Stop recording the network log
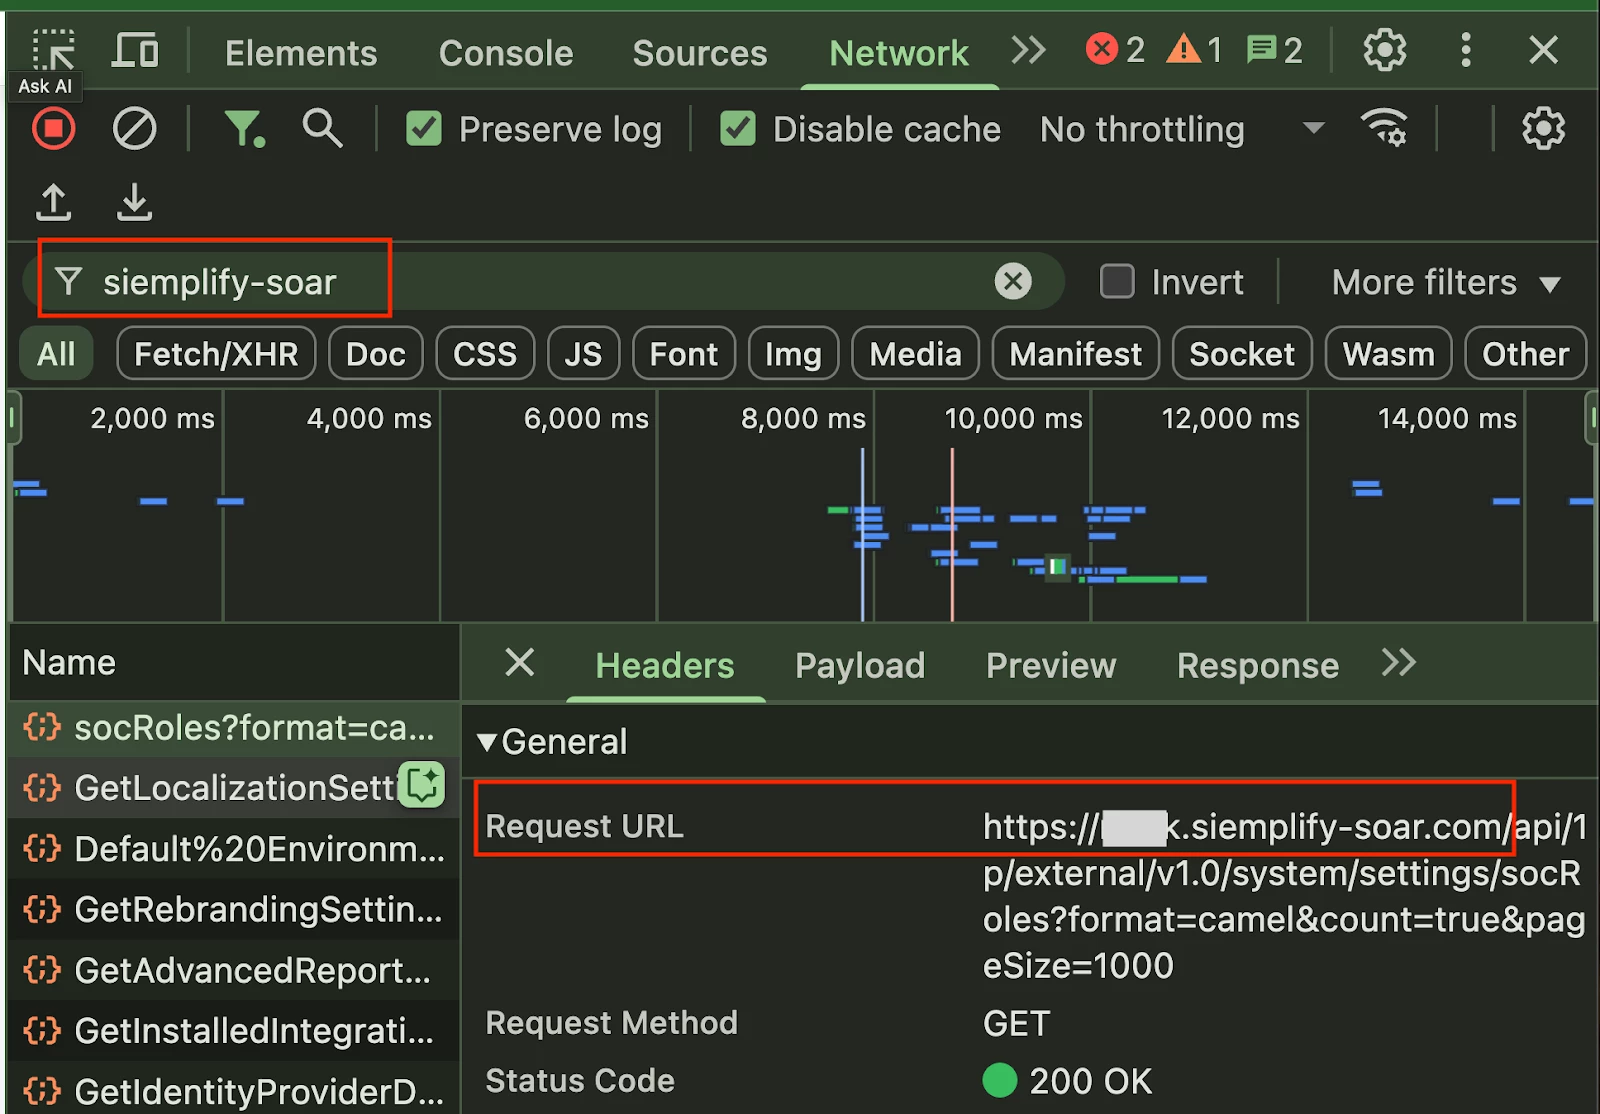Image resolution: width=1600 pixels, height=1114 pixels. click(x=53, y=129)
